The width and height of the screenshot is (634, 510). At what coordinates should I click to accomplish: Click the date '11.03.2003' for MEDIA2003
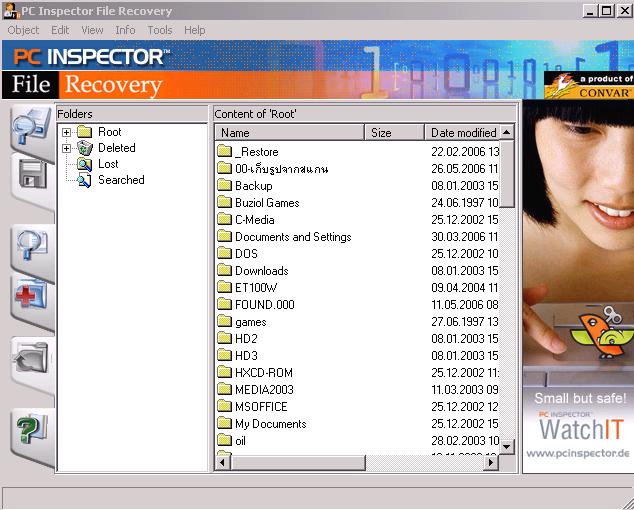click(x=458, y=389)
